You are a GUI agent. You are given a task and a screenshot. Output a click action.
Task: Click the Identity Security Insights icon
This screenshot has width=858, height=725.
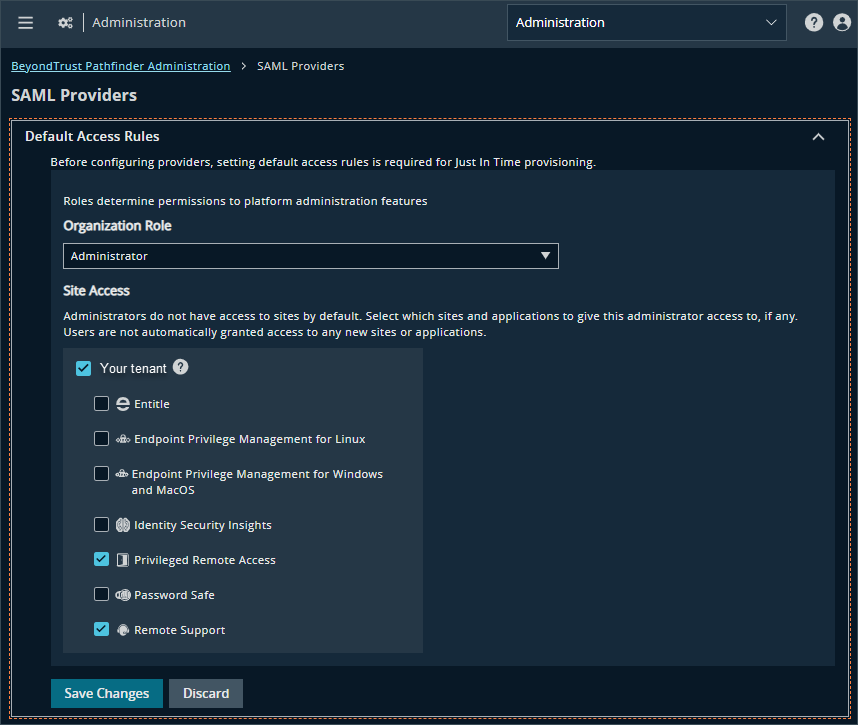point(123,525)
